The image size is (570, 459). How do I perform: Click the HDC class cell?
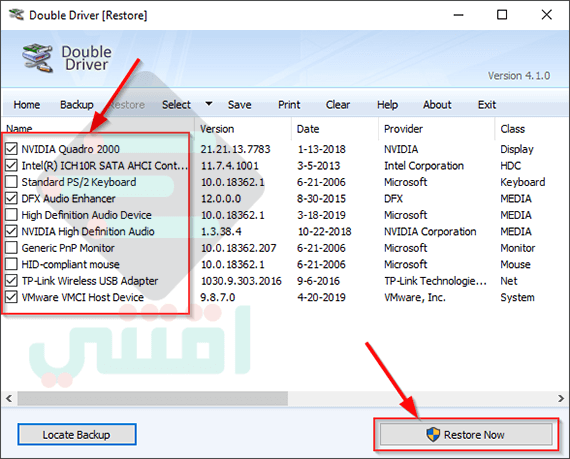(510, 166)
